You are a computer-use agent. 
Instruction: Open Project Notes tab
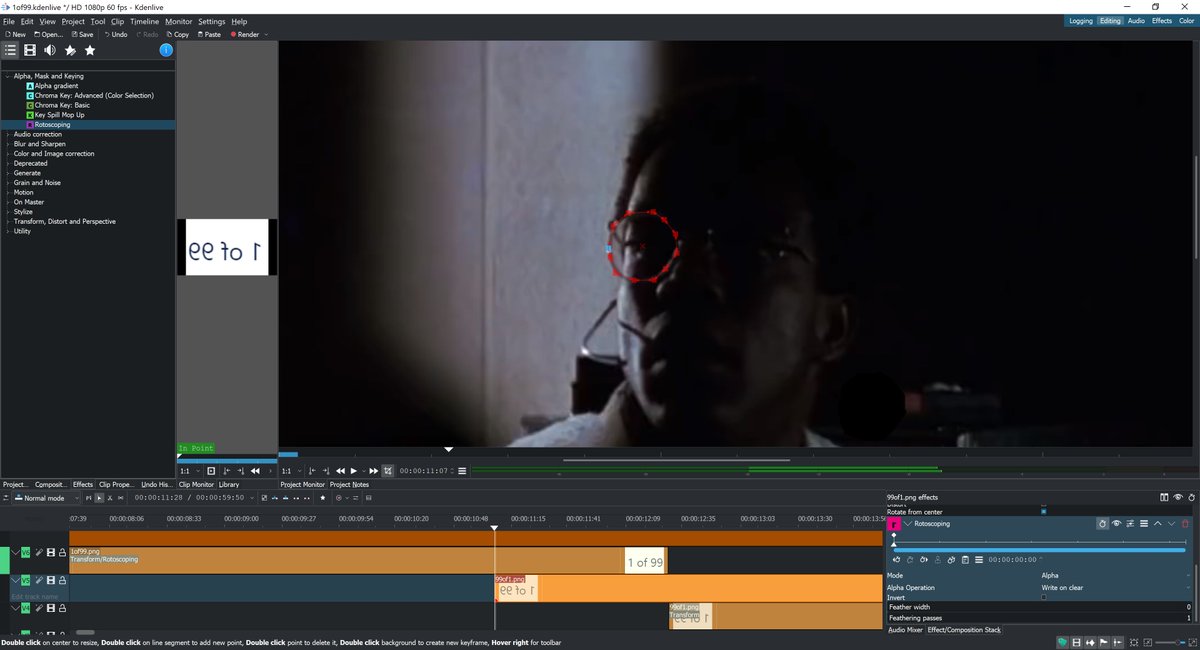pyautogui.click(x=349, y=485)
